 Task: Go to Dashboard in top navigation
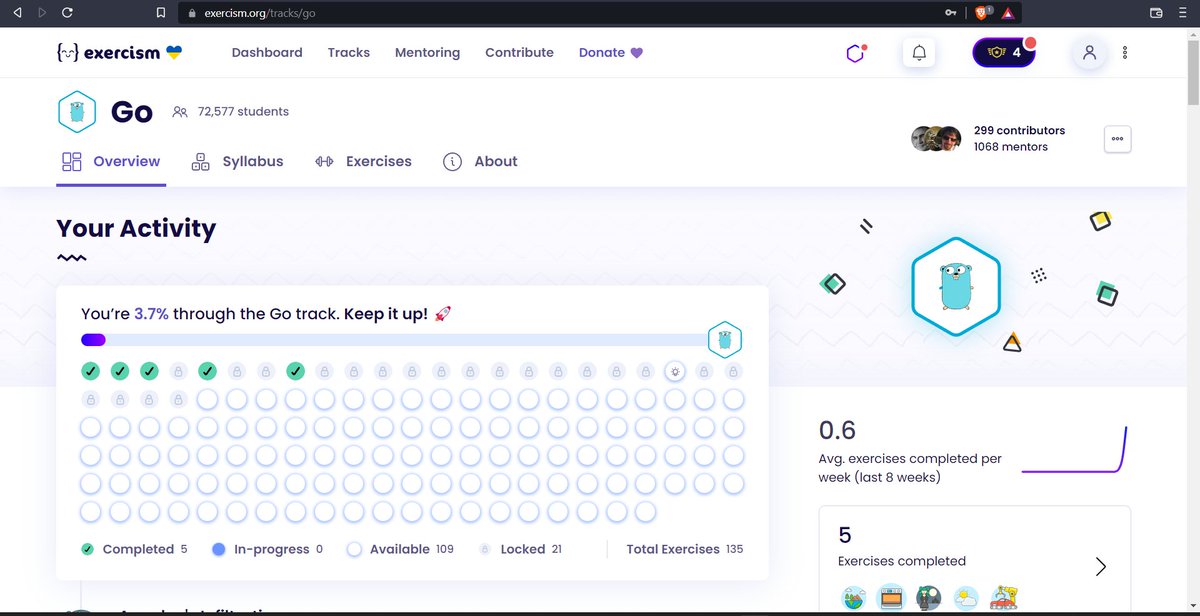coord(267,53)
